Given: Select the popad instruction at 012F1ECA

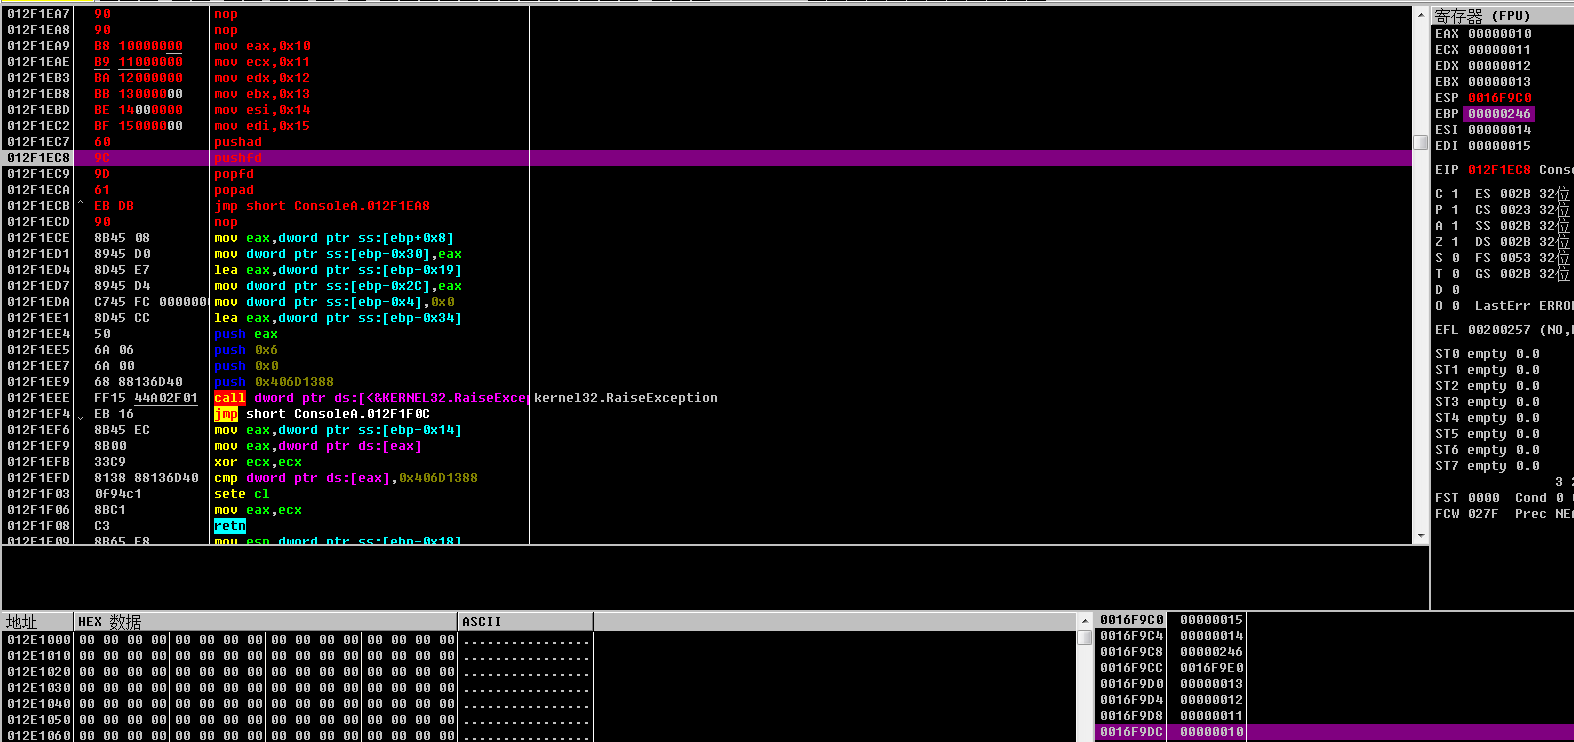Looking at the screenshot, I should [x=234, y=190].
